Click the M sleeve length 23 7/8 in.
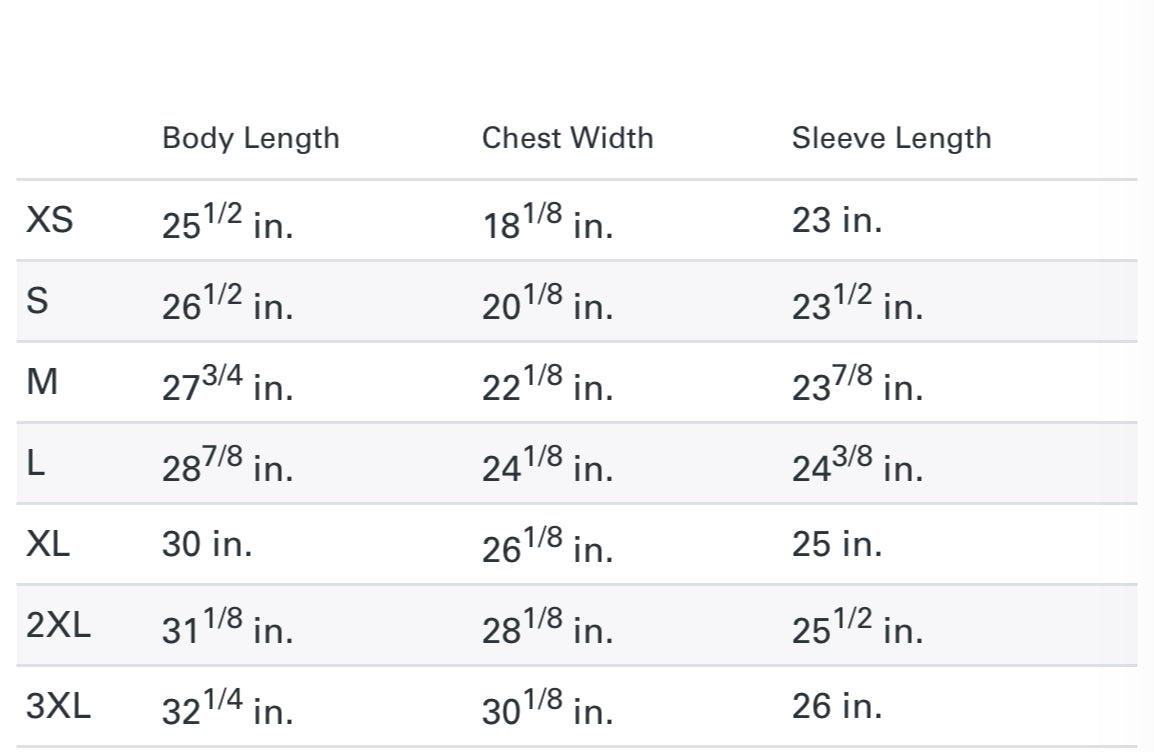 coord(857,382)
